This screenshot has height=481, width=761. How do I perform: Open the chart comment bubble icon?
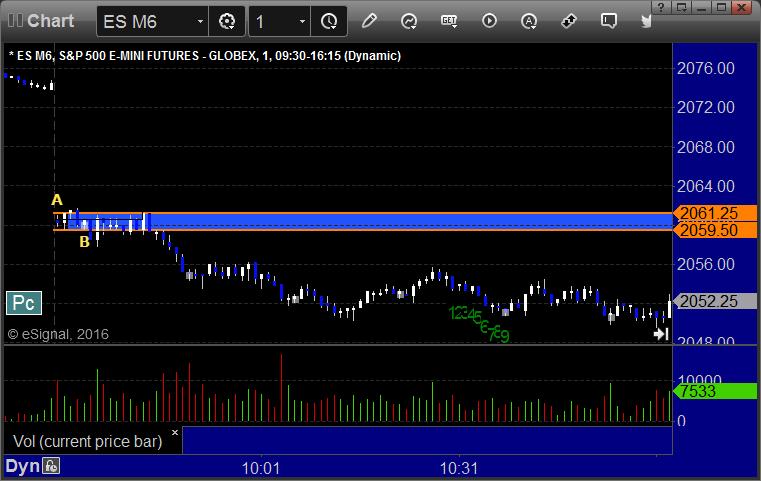pyautogui.click(x=609, y=21)
